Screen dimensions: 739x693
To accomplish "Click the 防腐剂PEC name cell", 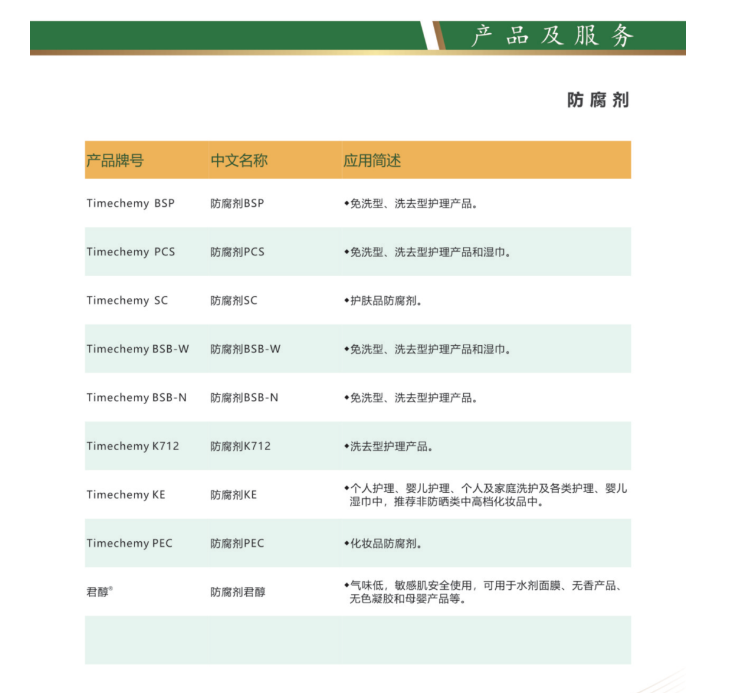I will [x=237, y=543].
